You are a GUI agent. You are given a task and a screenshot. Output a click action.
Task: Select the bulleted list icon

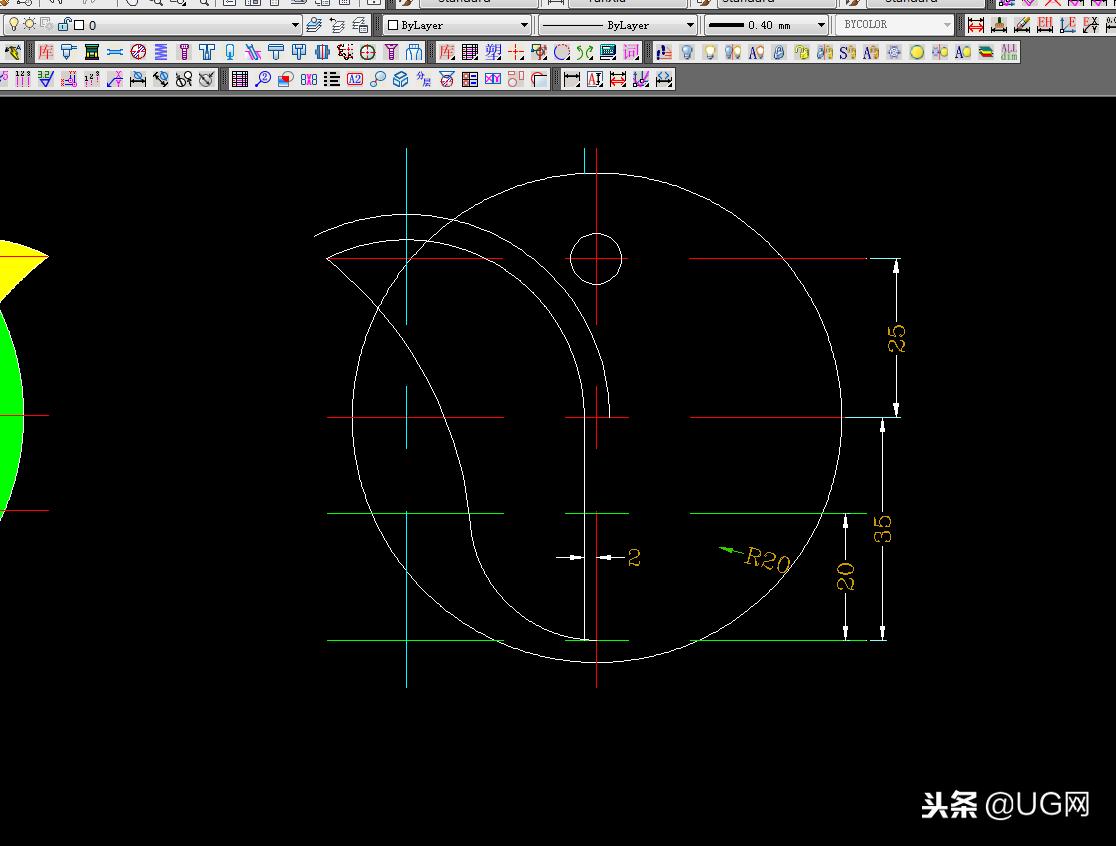331,79
